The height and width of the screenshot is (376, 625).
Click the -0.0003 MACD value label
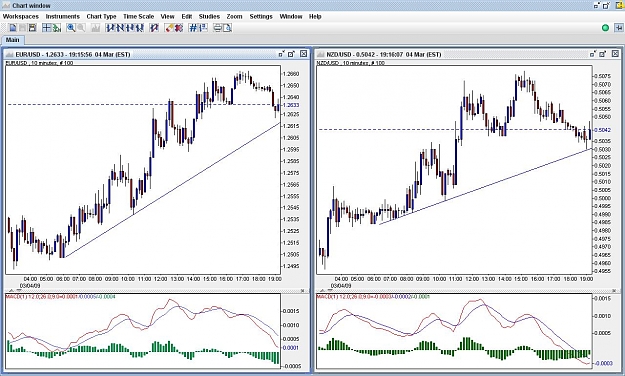tap(604, 363)
